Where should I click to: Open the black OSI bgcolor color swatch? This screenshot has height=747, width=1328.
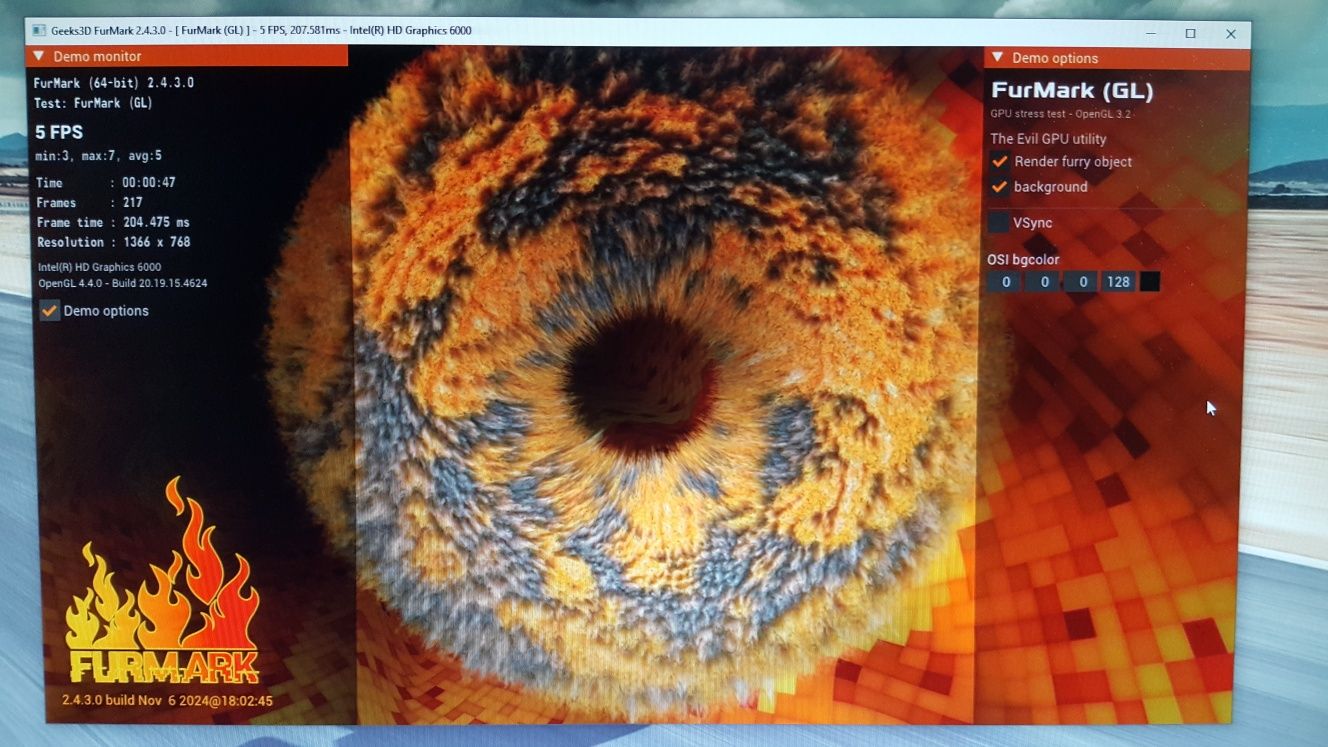pyautogui.click(x=1150, y=282)
